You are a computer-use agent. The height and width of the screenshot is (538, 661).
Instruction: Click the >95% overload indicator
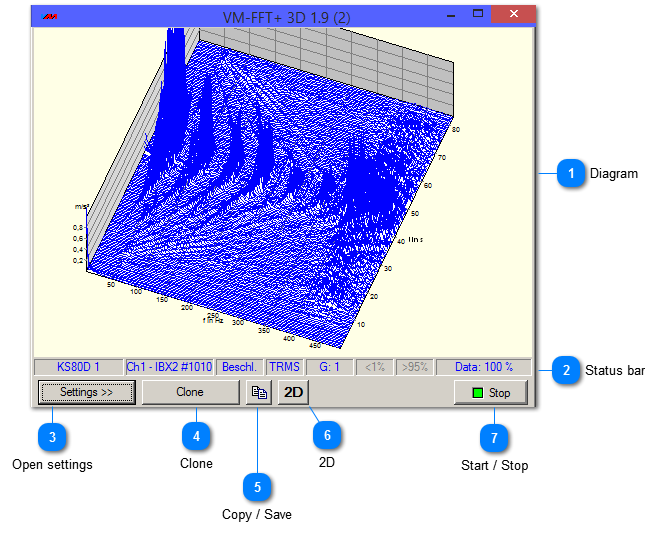[x=413, y=367]
